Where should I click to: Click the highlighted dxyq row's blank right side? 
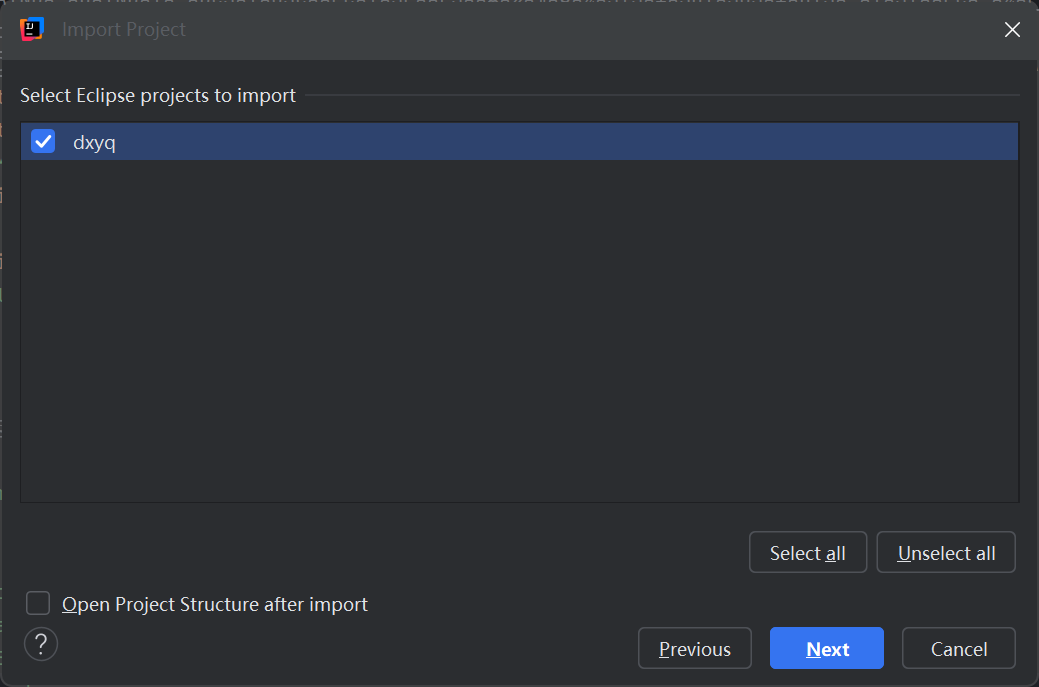coord(600,142)
